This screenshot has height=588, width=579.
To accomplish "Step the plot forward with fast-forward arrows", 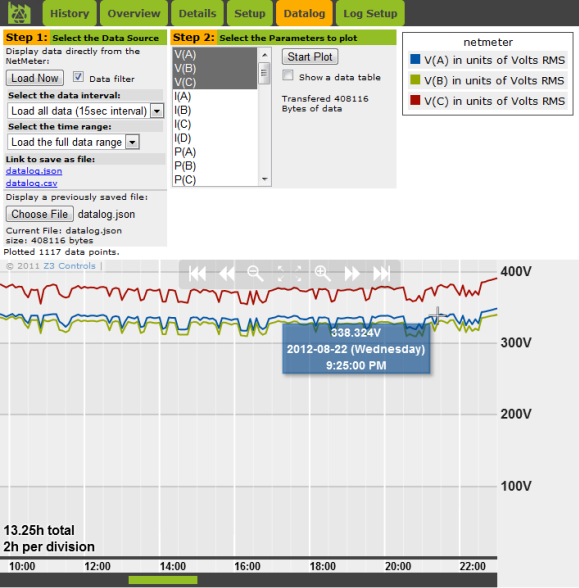I will pos(352,273).
